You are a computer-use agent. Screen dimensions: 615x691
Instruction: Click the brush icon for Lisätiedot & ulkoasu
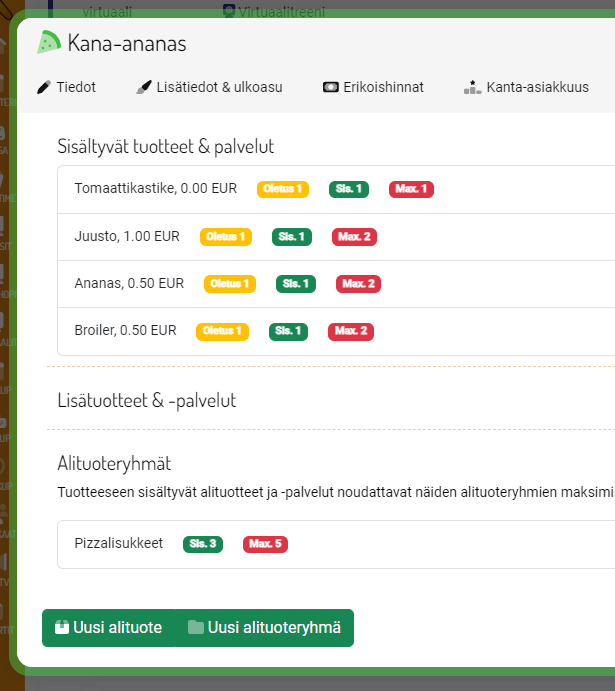coord(143,88)
